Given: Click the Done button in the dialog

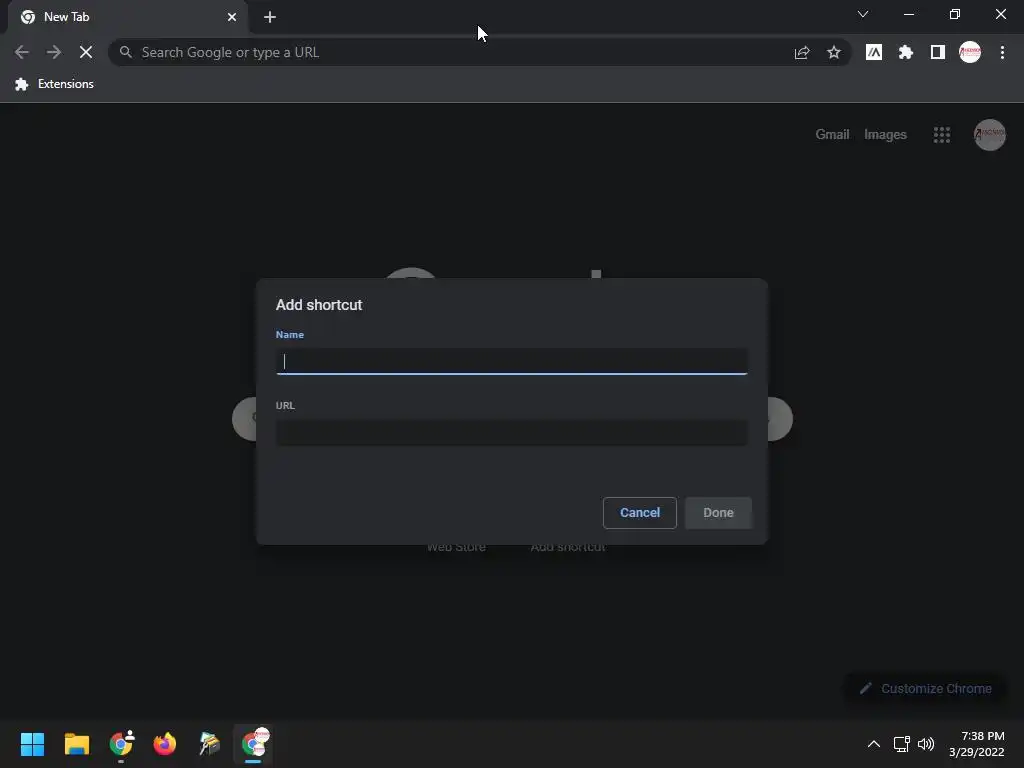Looking at the screenshot, I should (718, 513).
